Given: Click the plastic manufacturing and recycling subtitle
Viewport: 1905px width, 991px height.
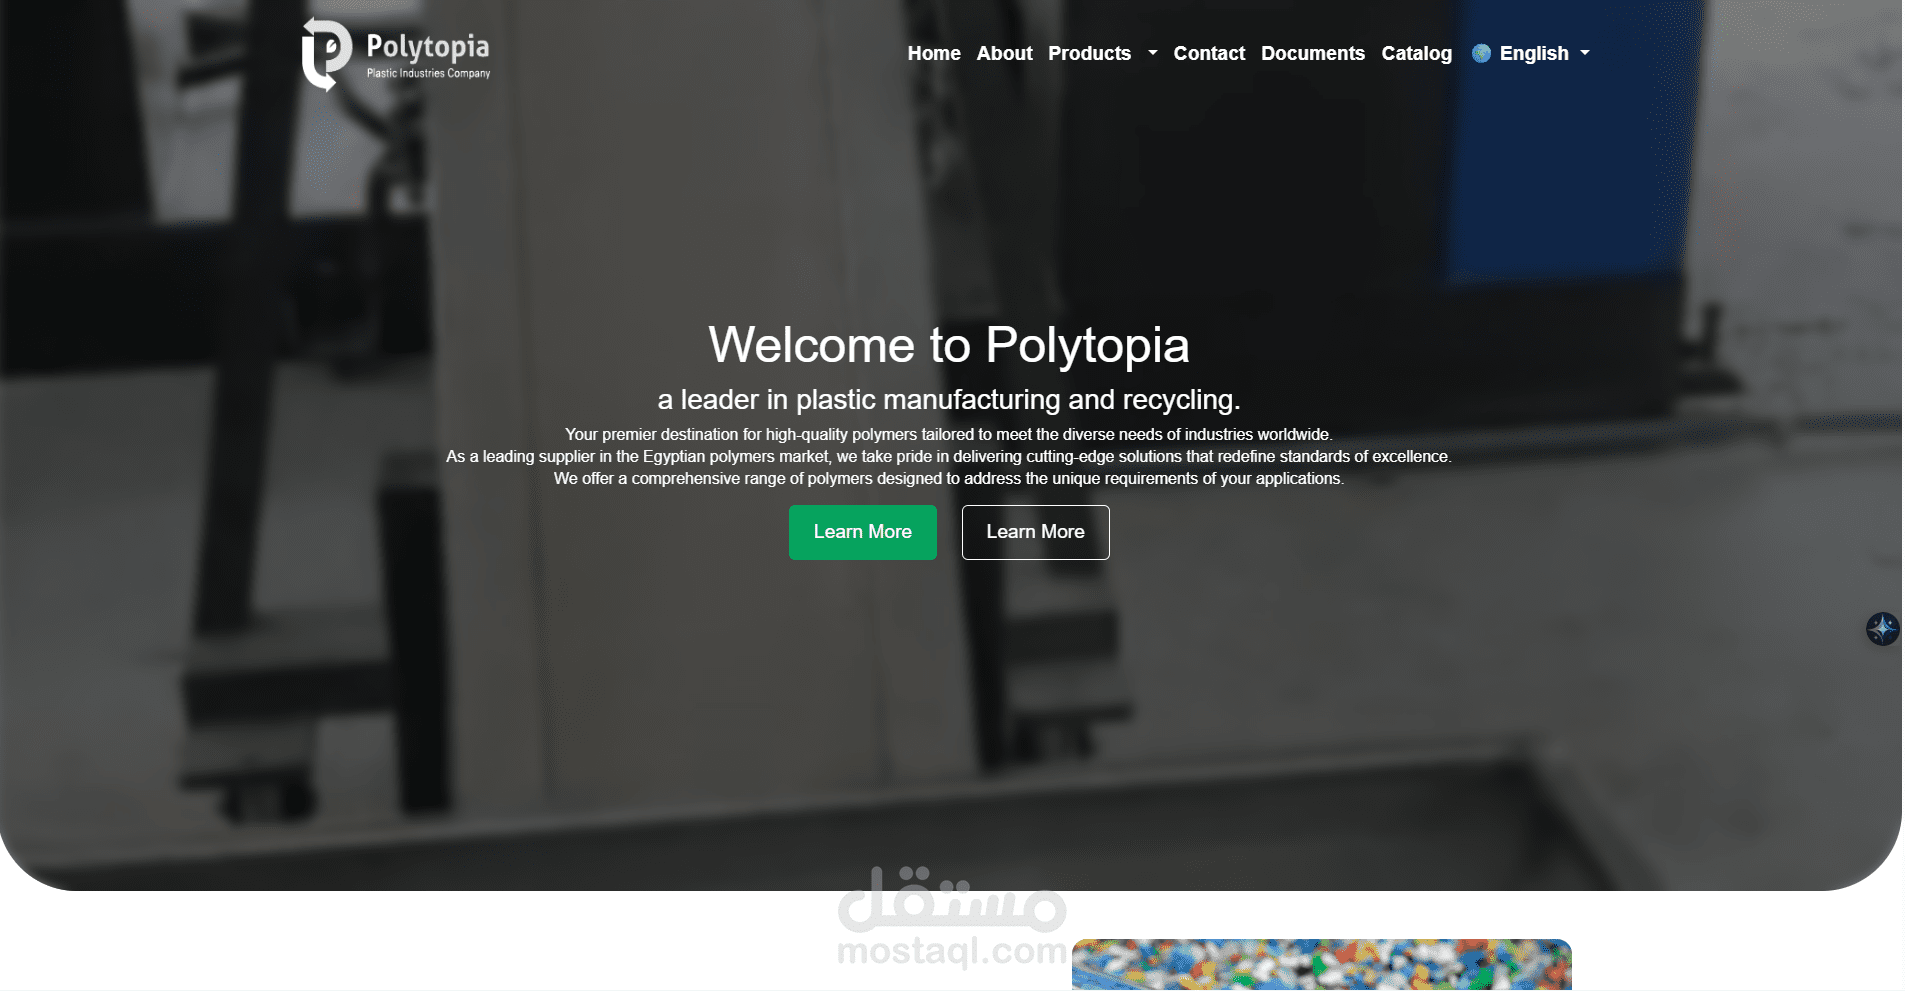Looking at the screenshot, I should tap(948, 400).
